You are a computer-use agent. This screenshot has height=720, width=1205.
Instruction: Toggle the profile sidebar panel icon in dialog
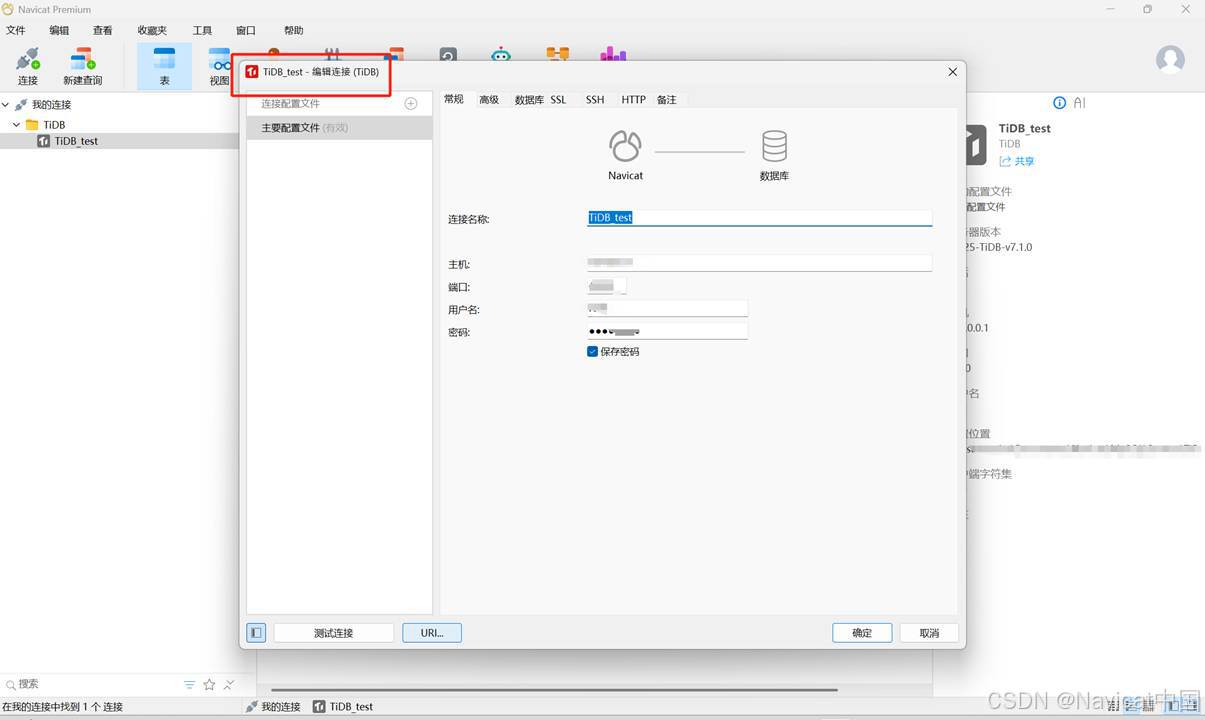tap(256, 633)
